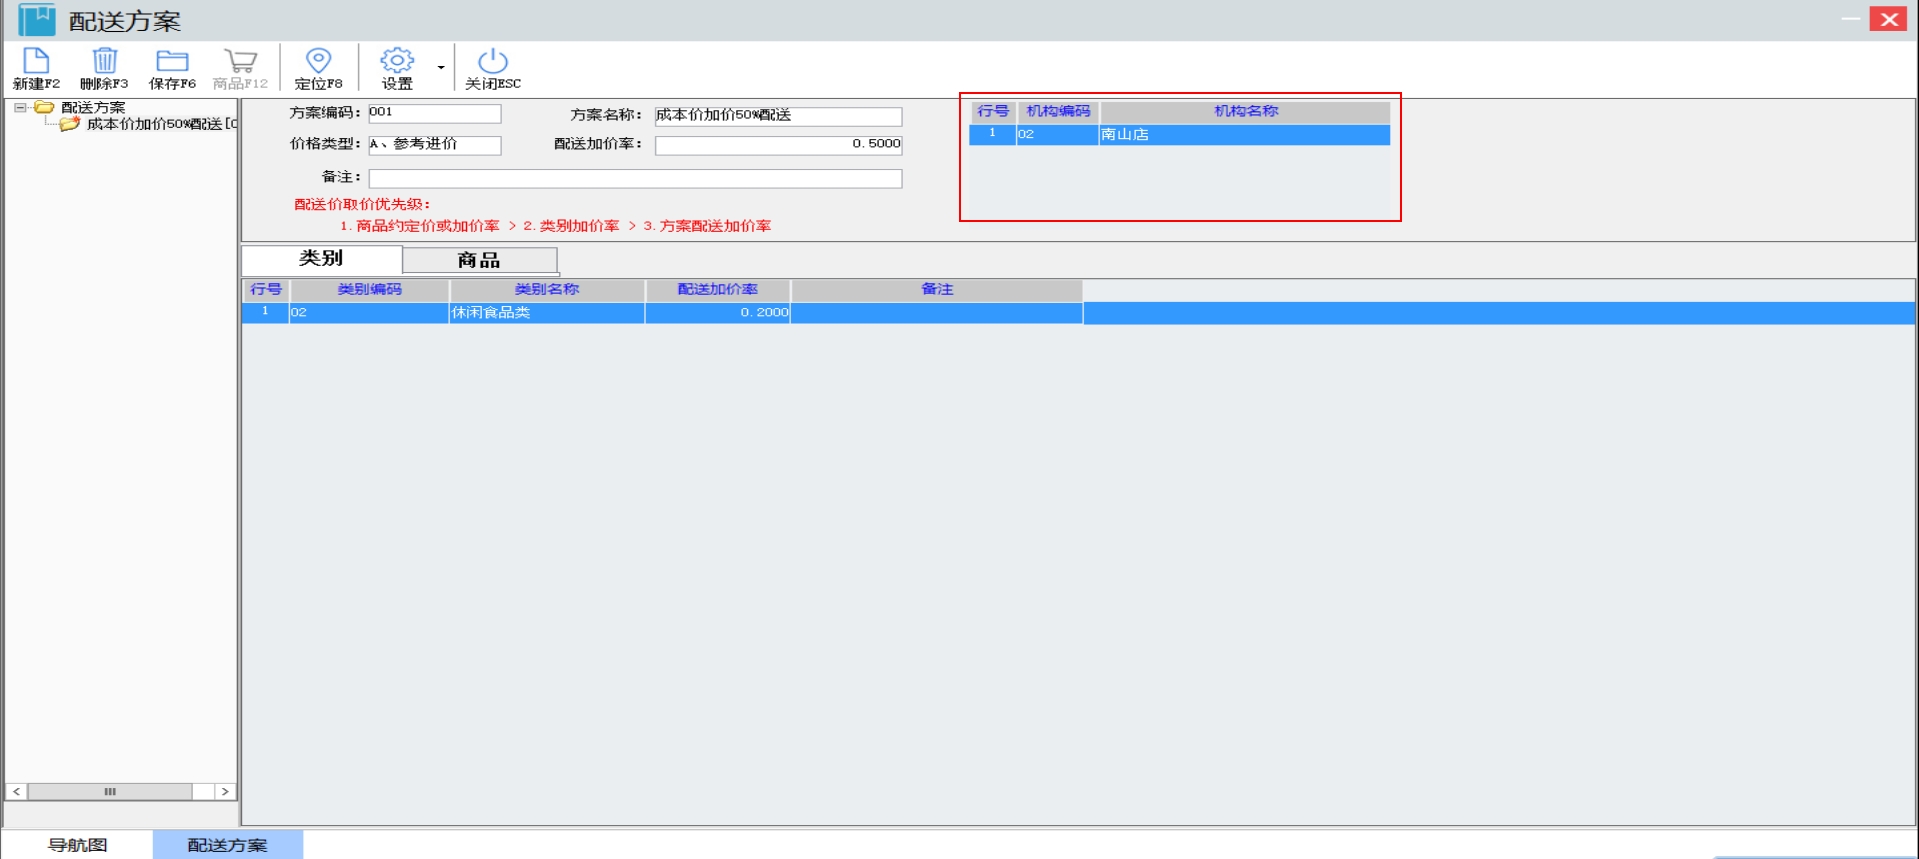
Task: Click the 商品F12 shopping cart icon
Action: point(240,62)
